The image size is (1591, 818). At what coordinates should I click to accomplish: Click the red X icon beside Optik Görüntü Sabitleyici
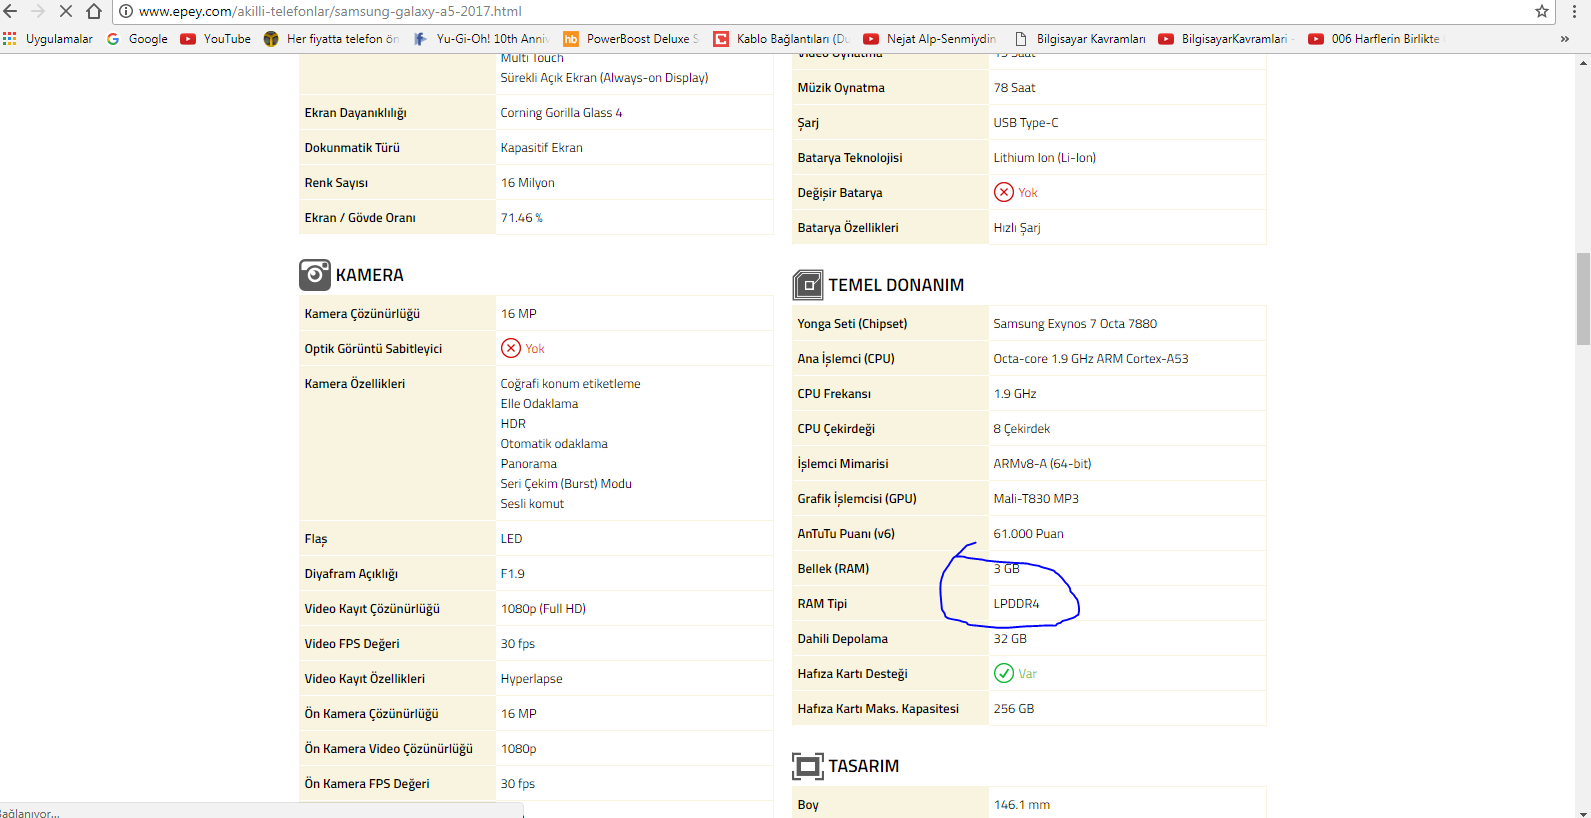(x=511, y=348)
